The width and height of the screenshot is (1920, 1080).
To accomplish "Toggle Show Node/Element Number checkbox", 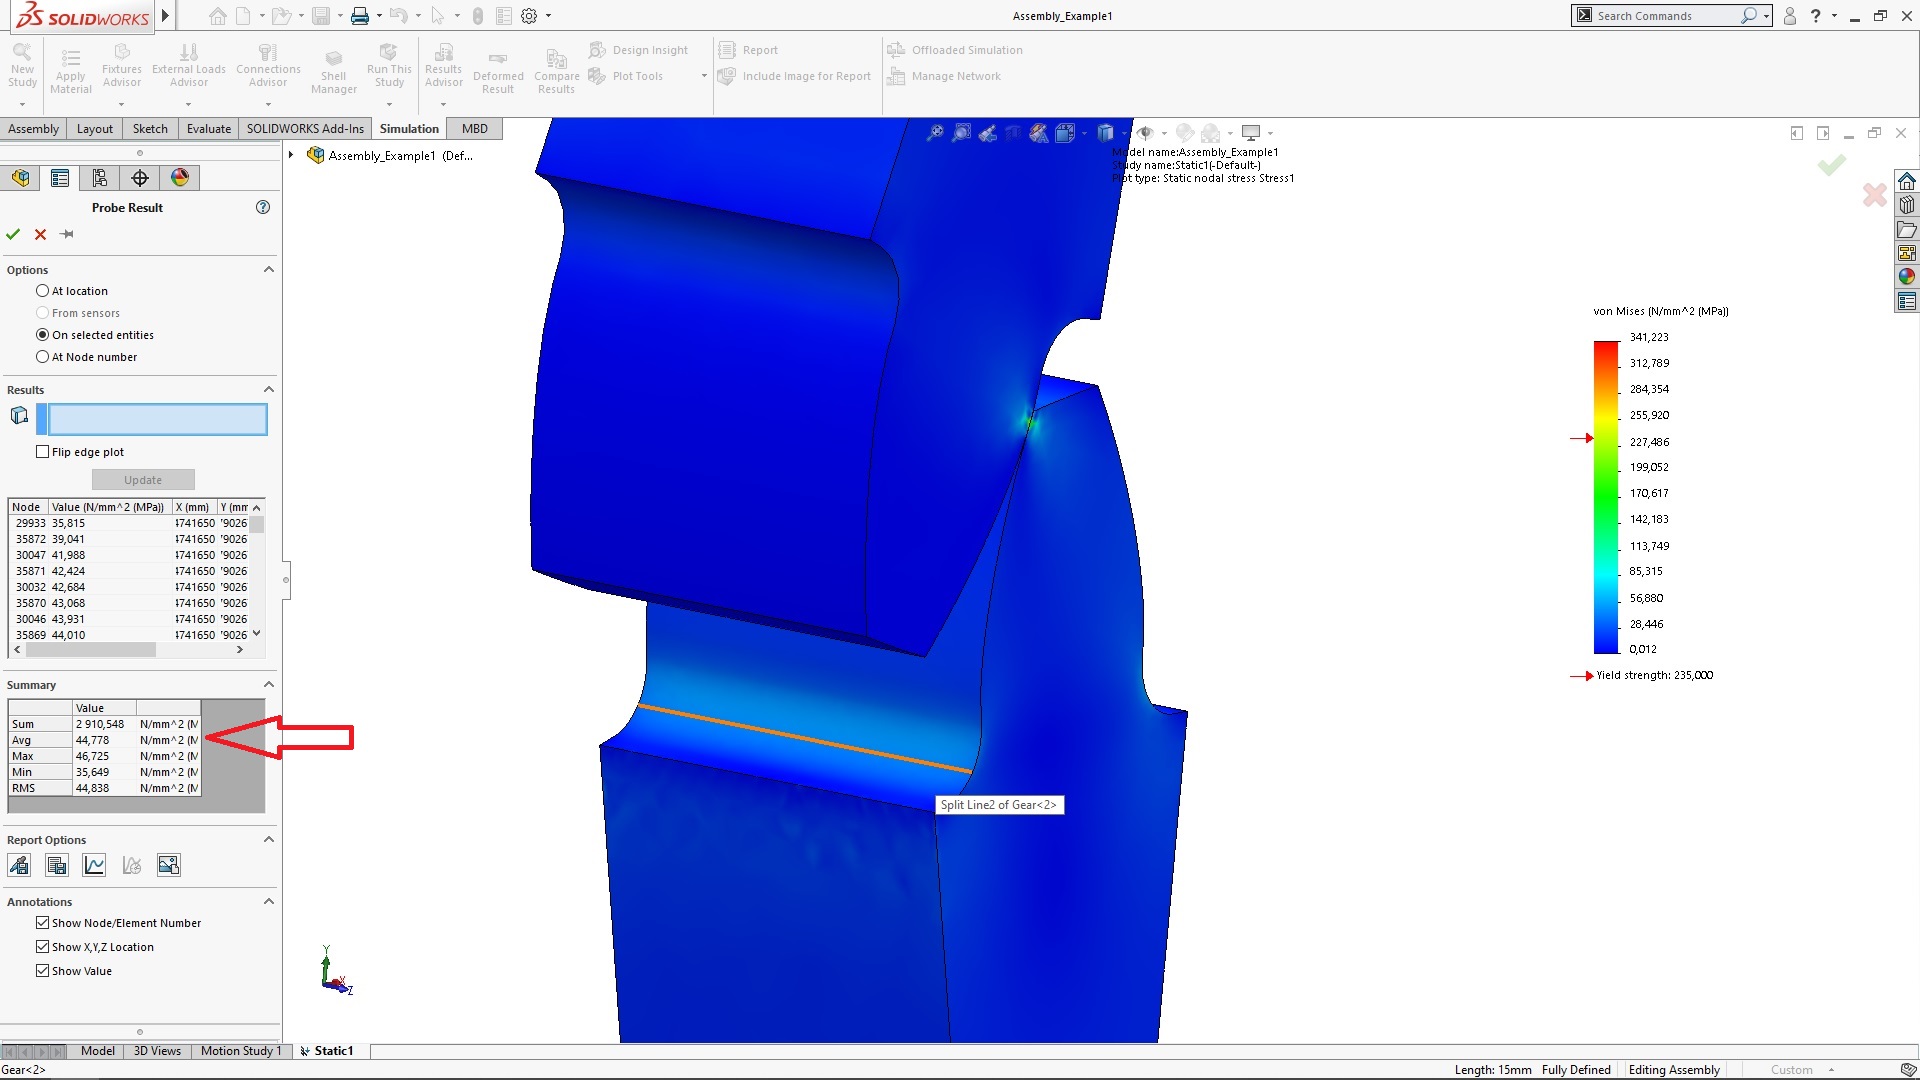I will tap(42, 923).
